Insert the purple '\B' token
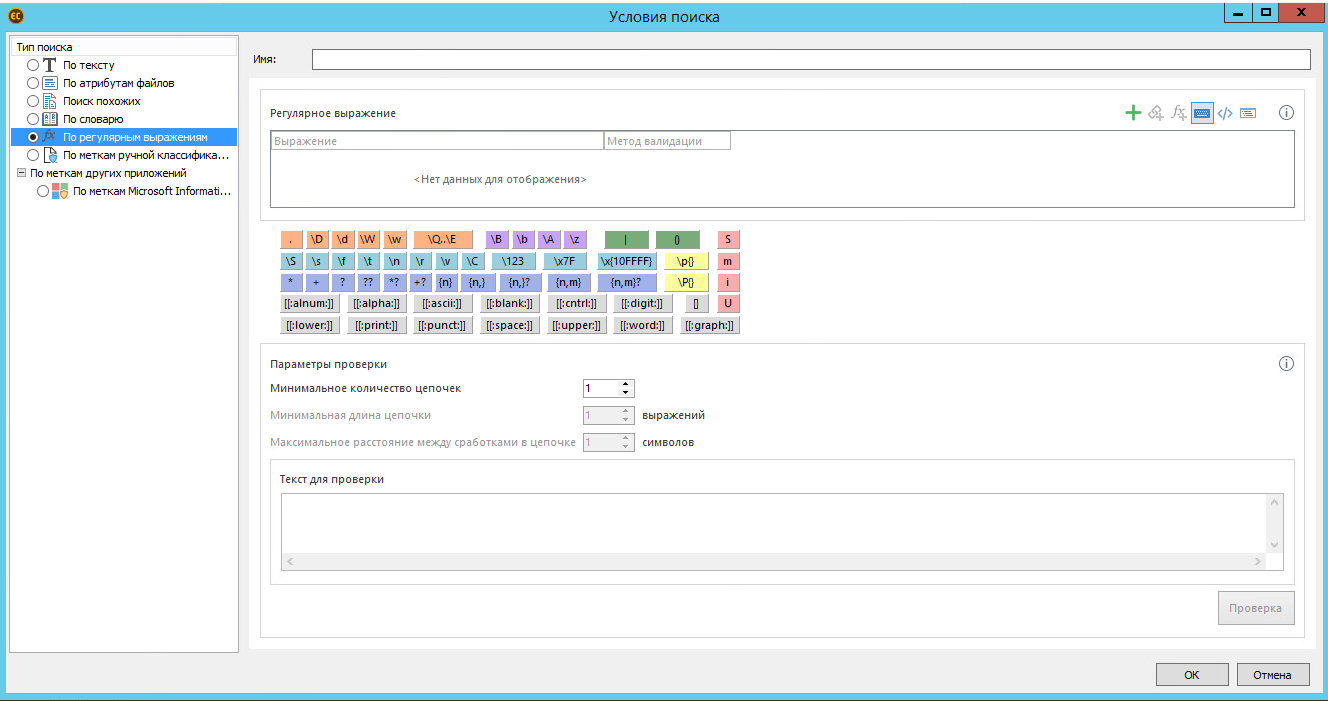The image size is (1328, 701). point(497,240)
